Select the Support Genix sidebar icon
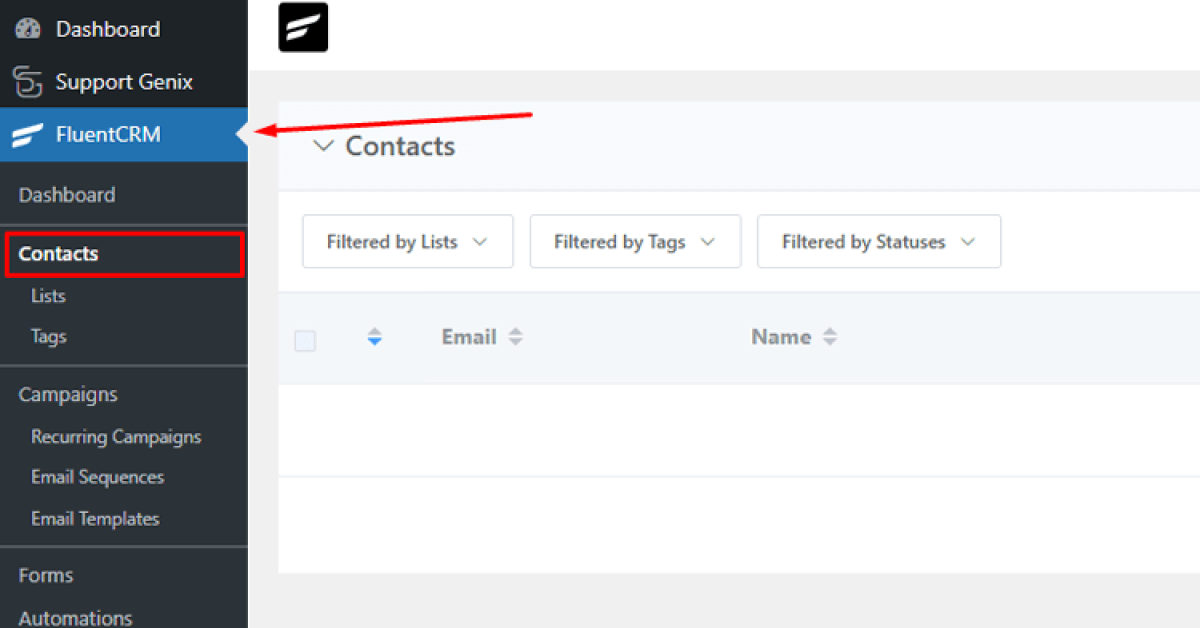The width and height of the screenshot is (1200, 628). coord(27,82)
